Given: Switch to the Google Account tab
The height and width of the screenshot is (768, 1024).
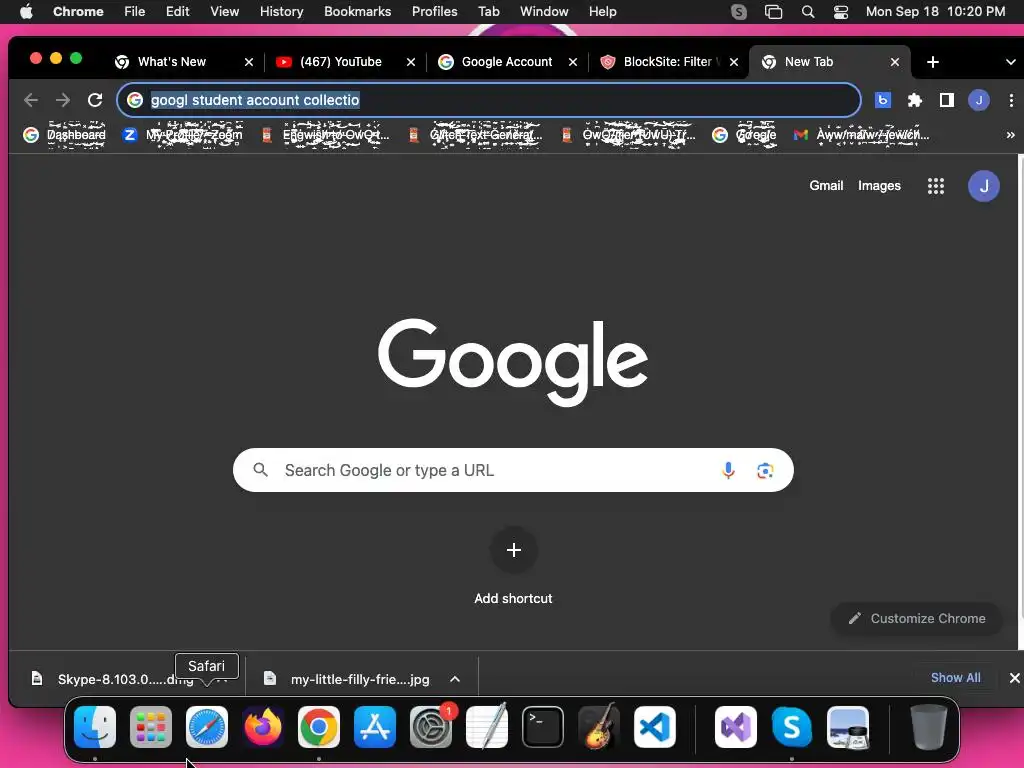Looking at the screenshot, I should pos(506,62).
